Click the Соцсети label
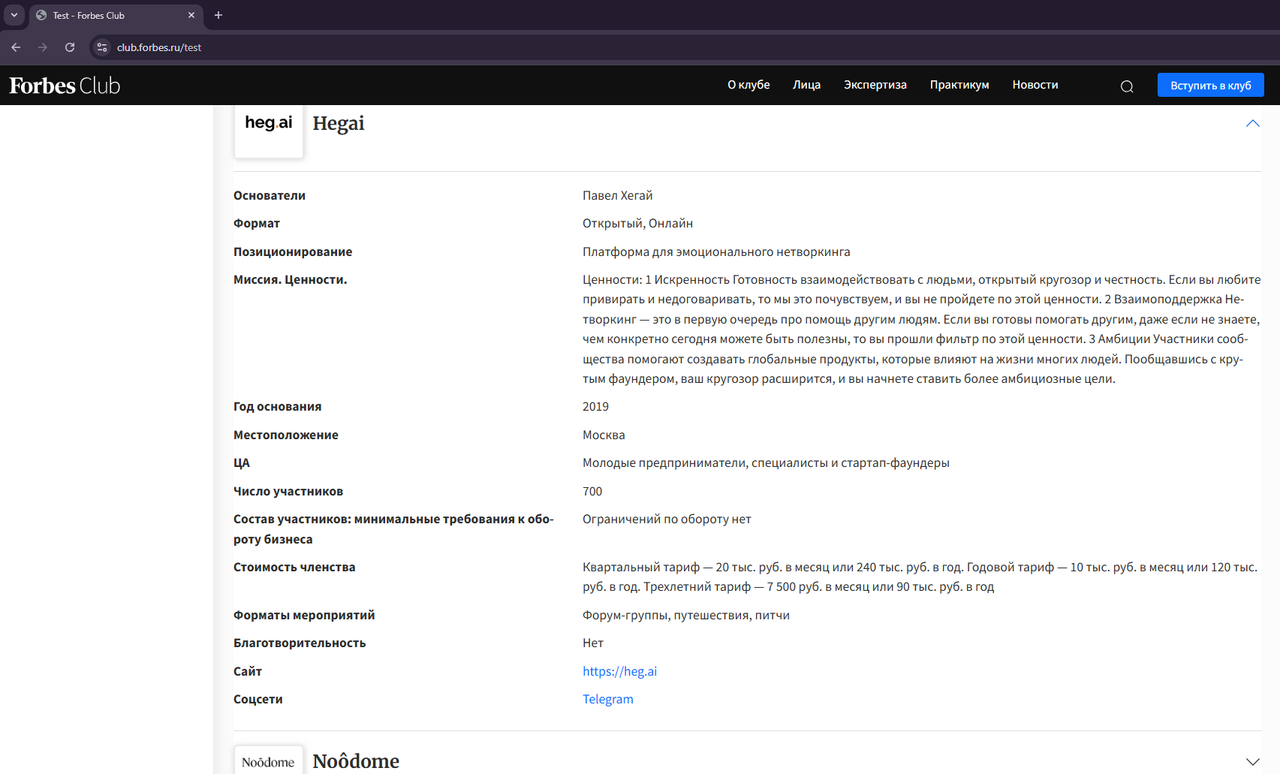Screen dimensions: 1280x774 258,699
